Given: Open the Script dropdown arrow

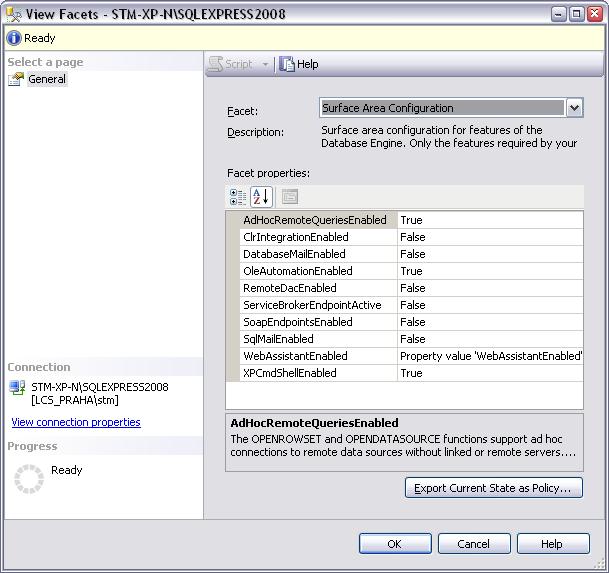Looking at the screenshot, I should coord(266,64).
